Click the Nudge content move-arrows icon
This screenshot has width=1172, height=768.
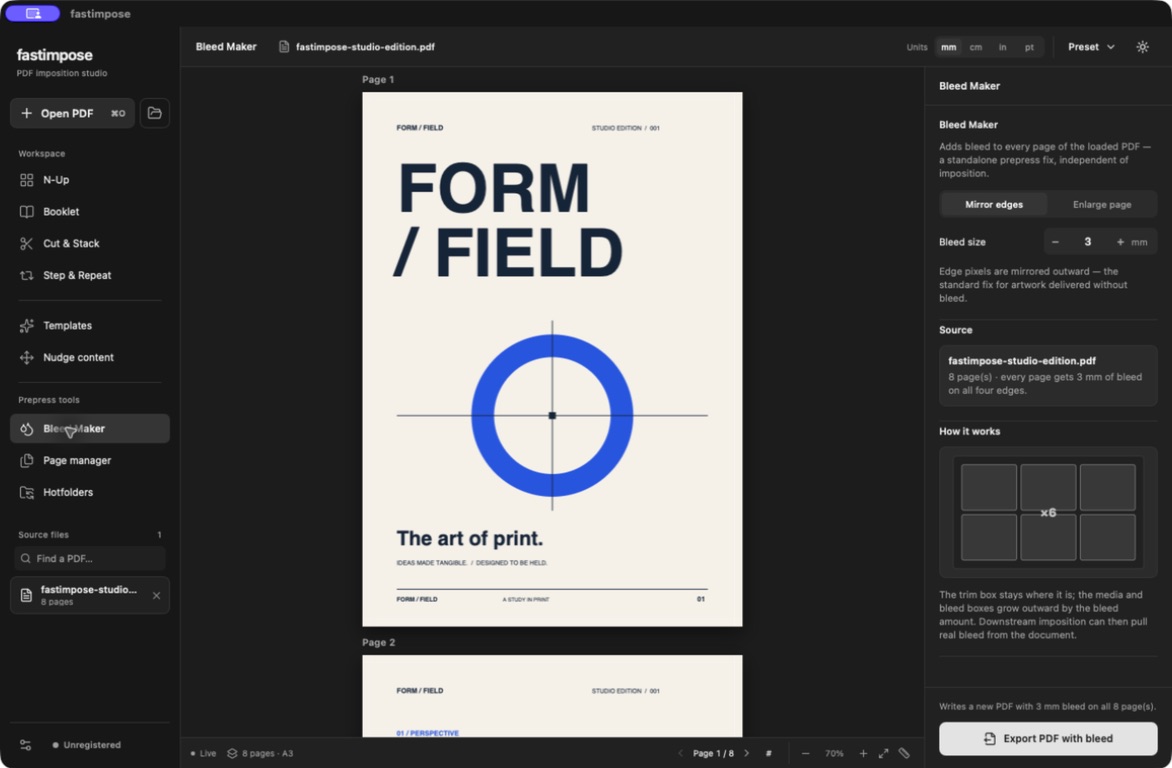[x=27, y=357]
